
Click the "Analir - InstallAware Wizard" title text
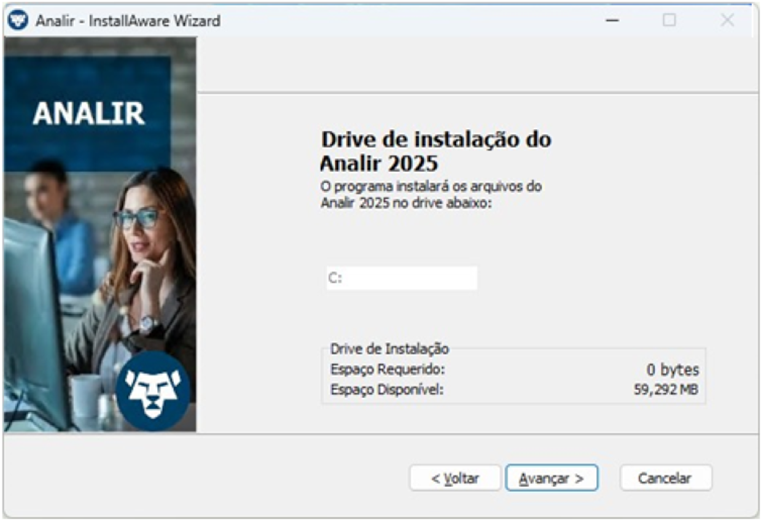(128, 21)
